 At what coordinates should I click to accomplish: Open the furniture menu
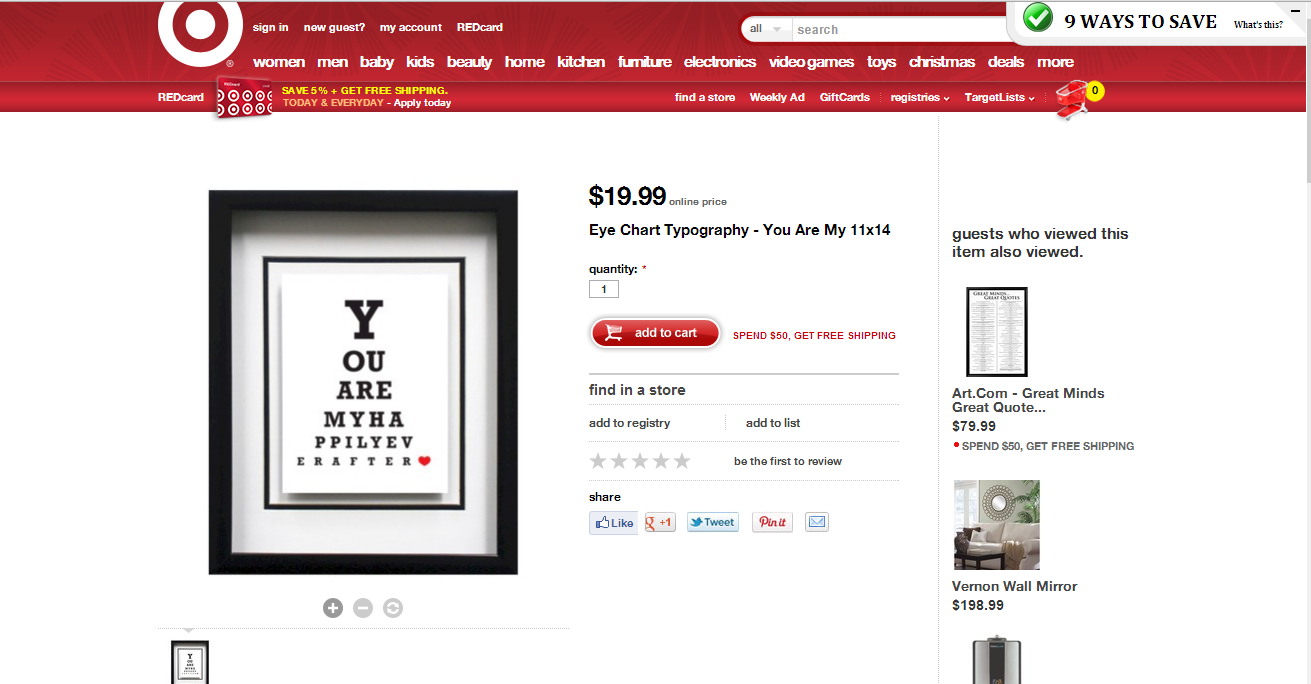(x=645, y=62)
